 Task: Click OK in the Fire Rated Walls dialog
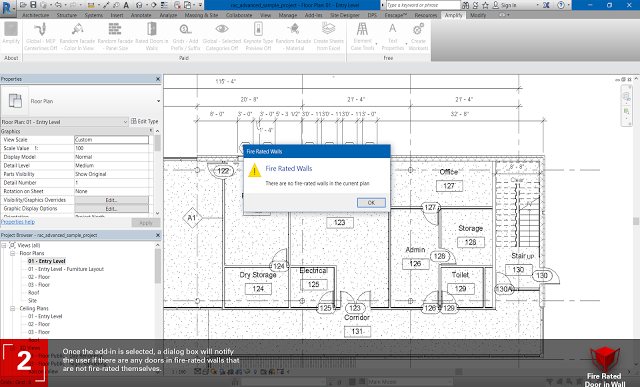(371, 203)
